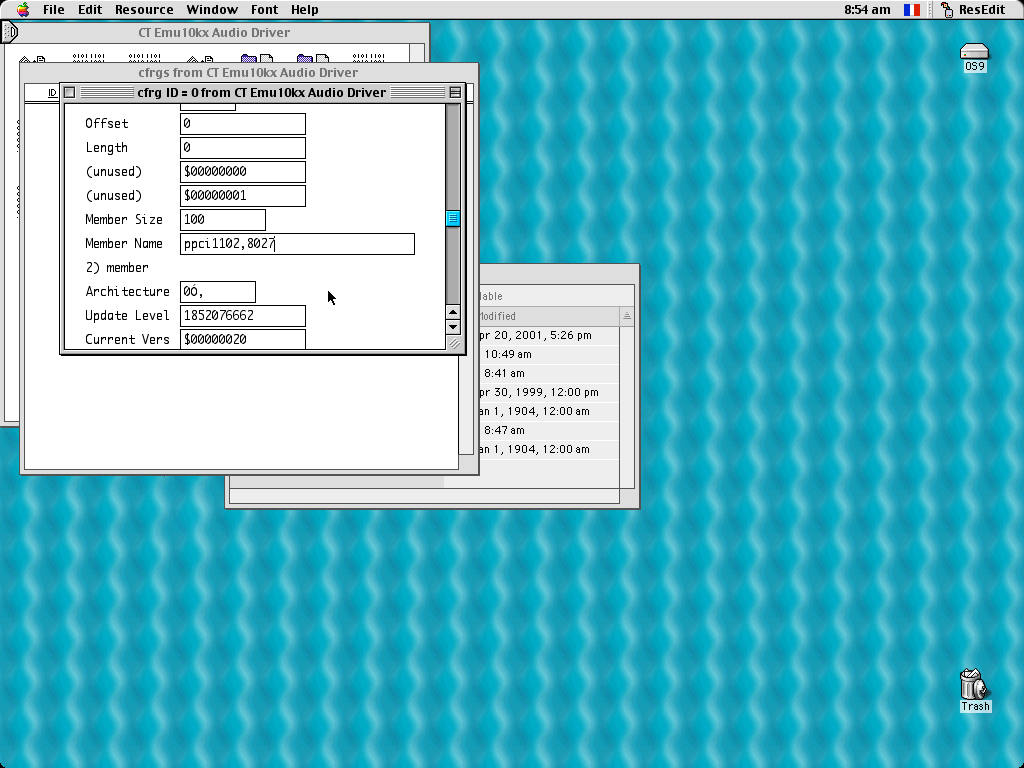Open the Apple menu

coord(23,9)
